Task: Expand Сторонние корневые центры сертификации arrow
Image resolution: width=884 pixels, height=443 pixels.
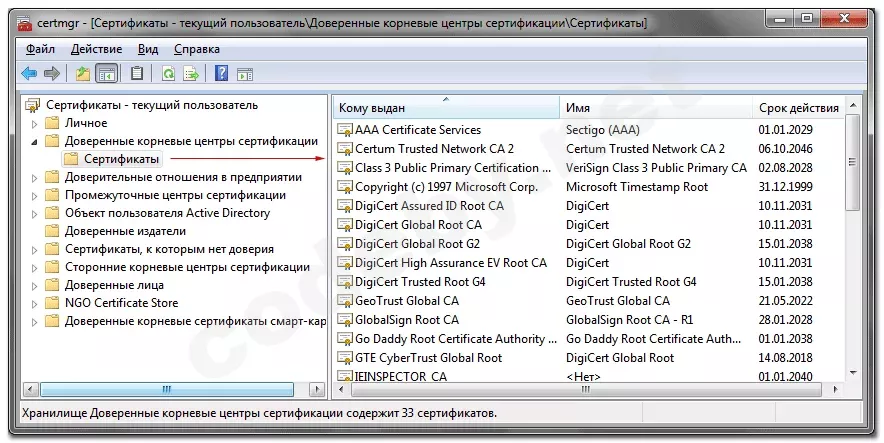Action: click(x=34, y=268)
